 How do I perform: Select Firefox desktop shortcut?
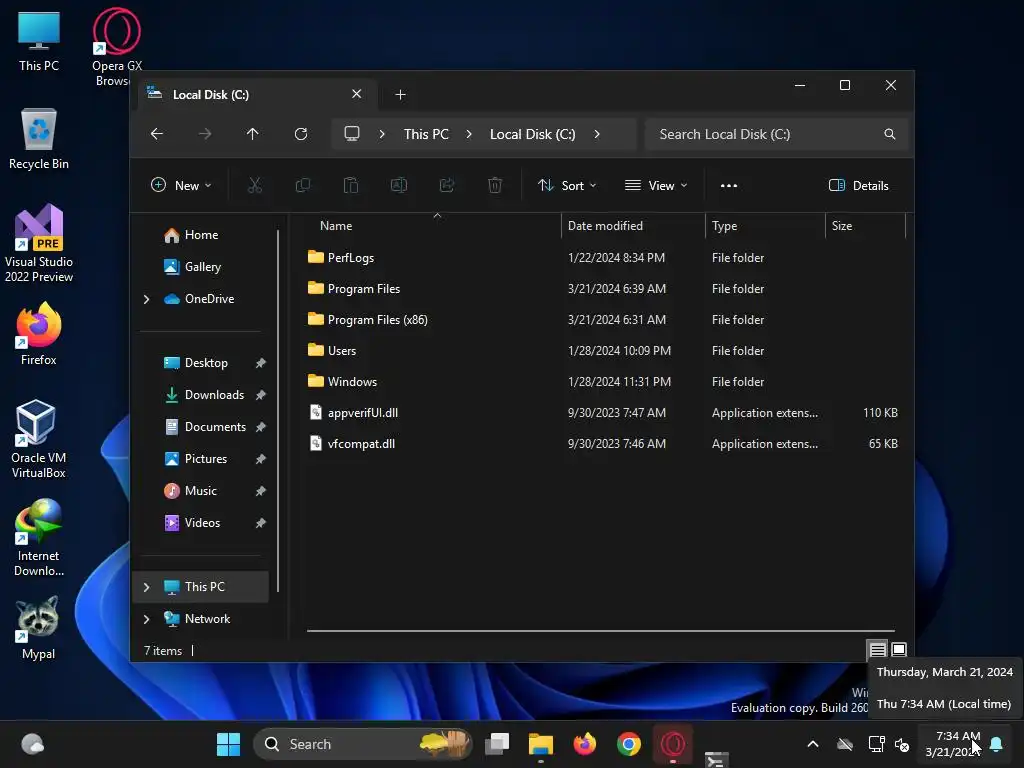39,334
